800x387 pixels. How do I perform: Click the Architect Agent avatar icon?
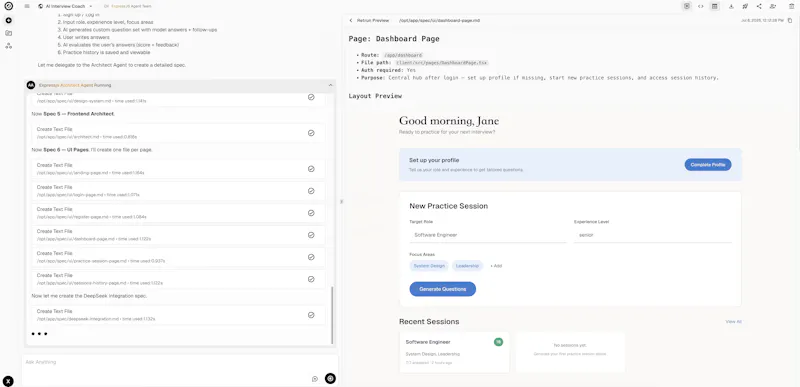(x=31, y=85)
